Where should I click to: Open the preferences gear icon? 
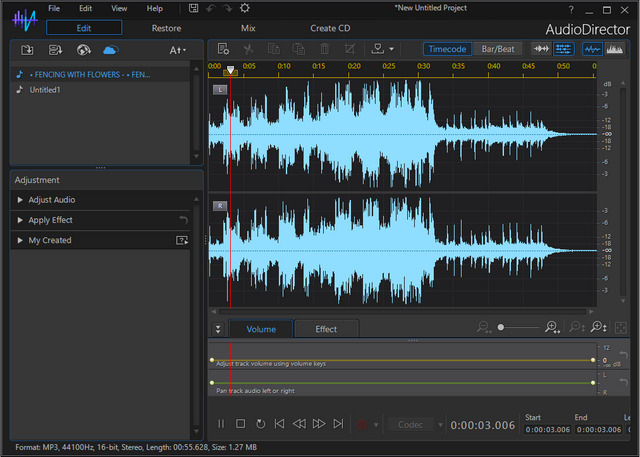[x=245, y=8]
